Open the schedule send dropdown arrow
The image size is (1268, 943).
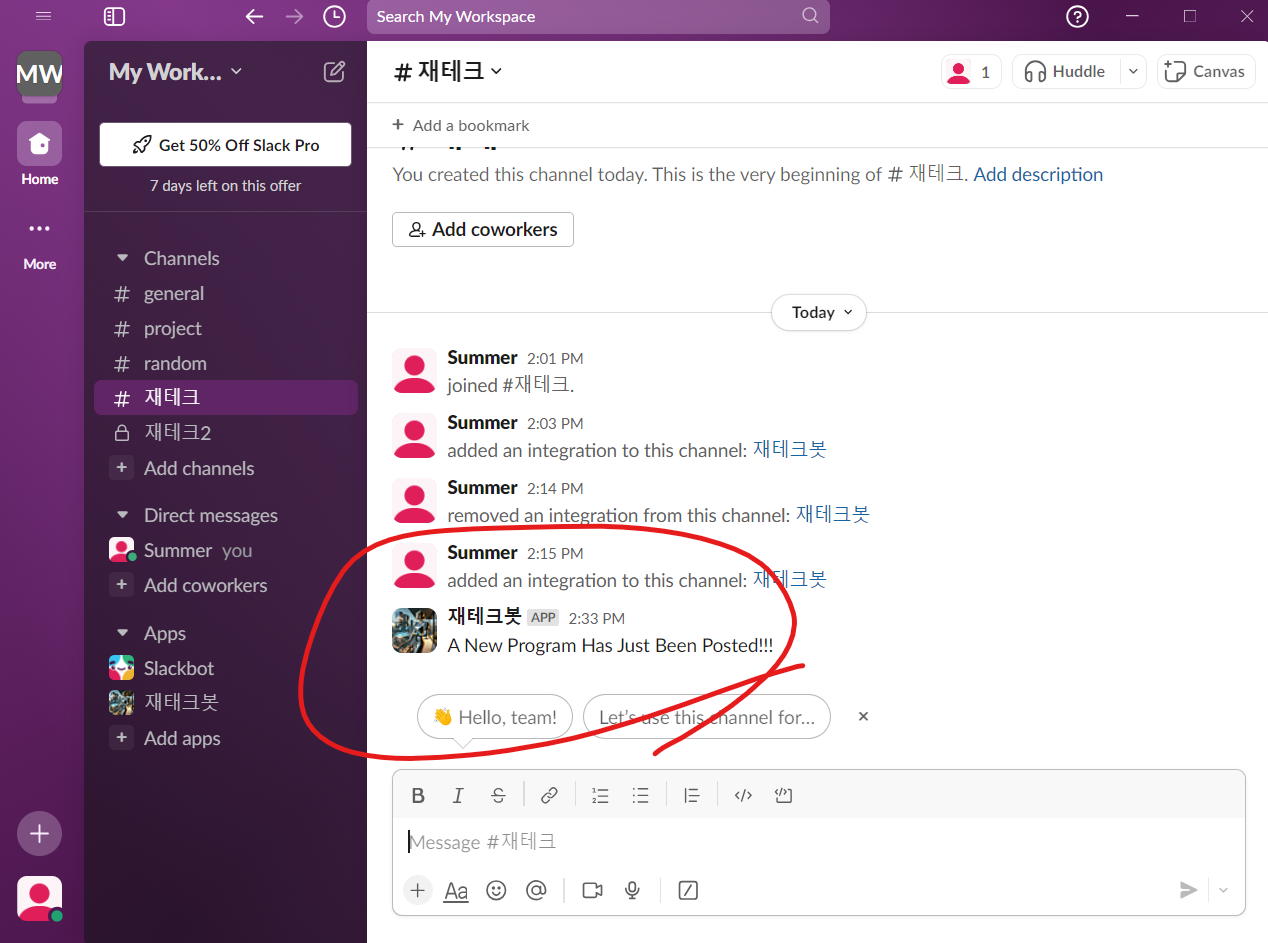coord(1223,890)
